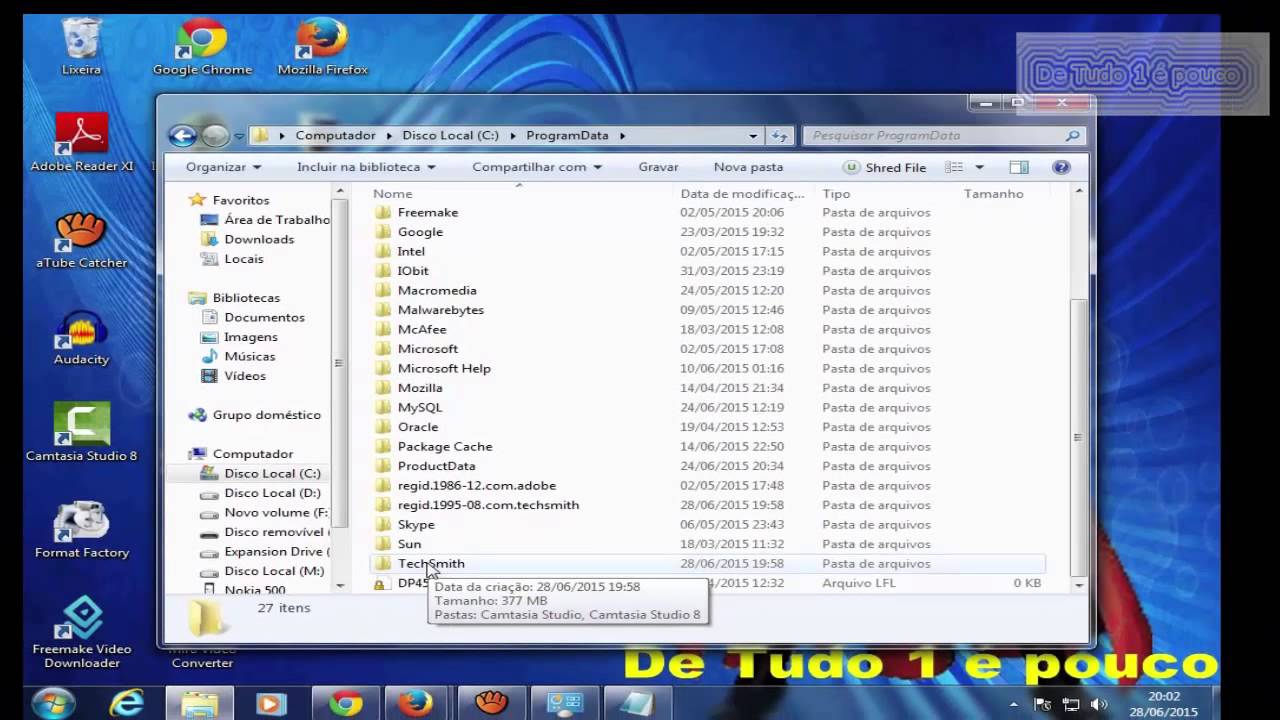Select the regid.1986-12.com.adobe folder name

pyautogui.click(x=477, y=486)
